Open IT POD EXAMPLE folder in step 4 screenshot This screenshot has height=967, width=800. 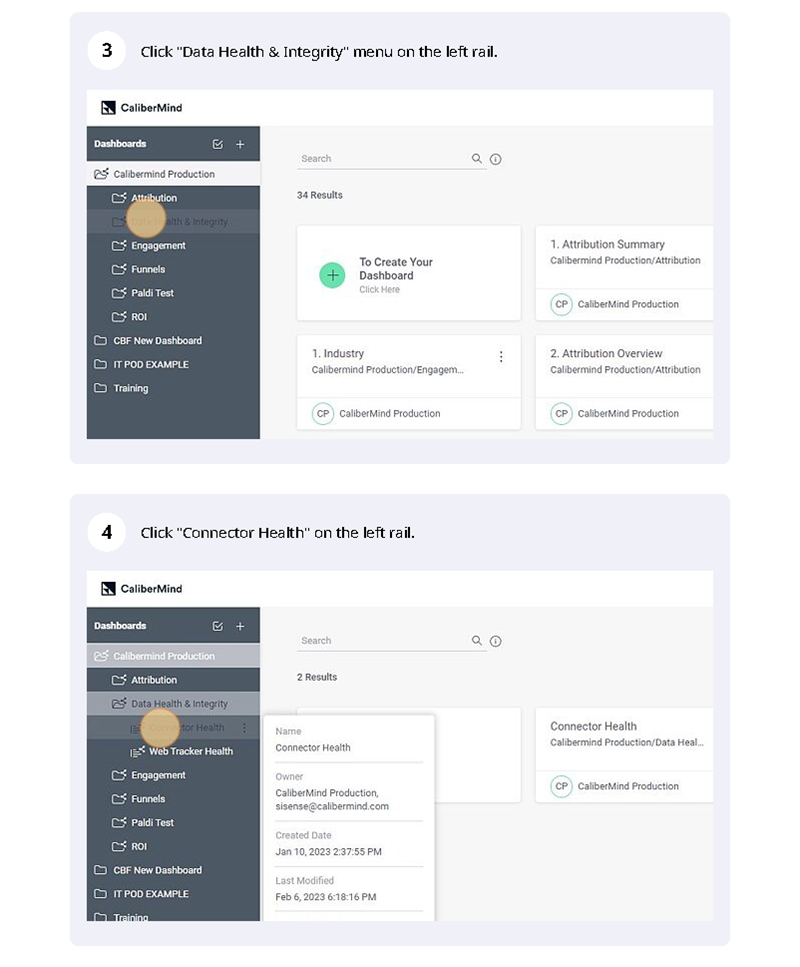(x=173, y=894)
